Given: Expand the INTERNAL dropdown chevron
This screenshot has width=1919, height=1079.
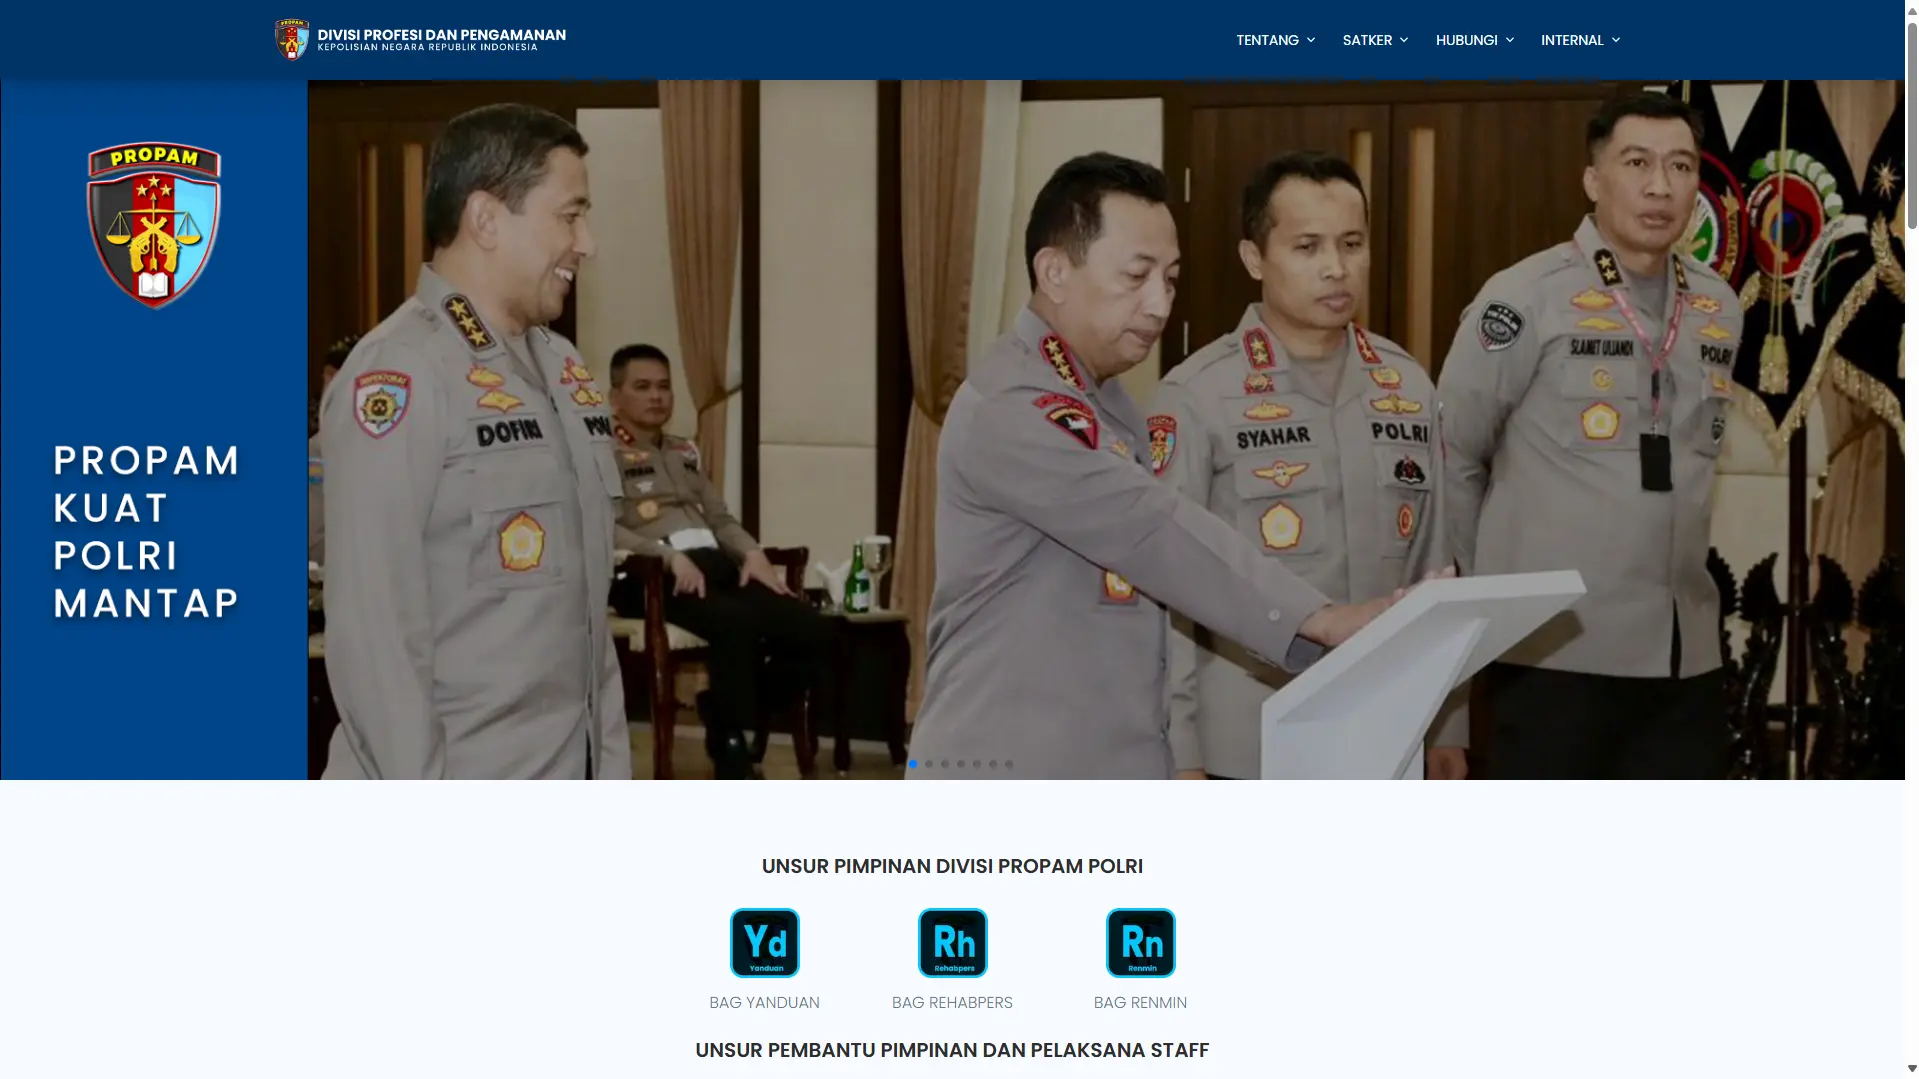Looking at the screenshot, I should tap(1614, 40).
